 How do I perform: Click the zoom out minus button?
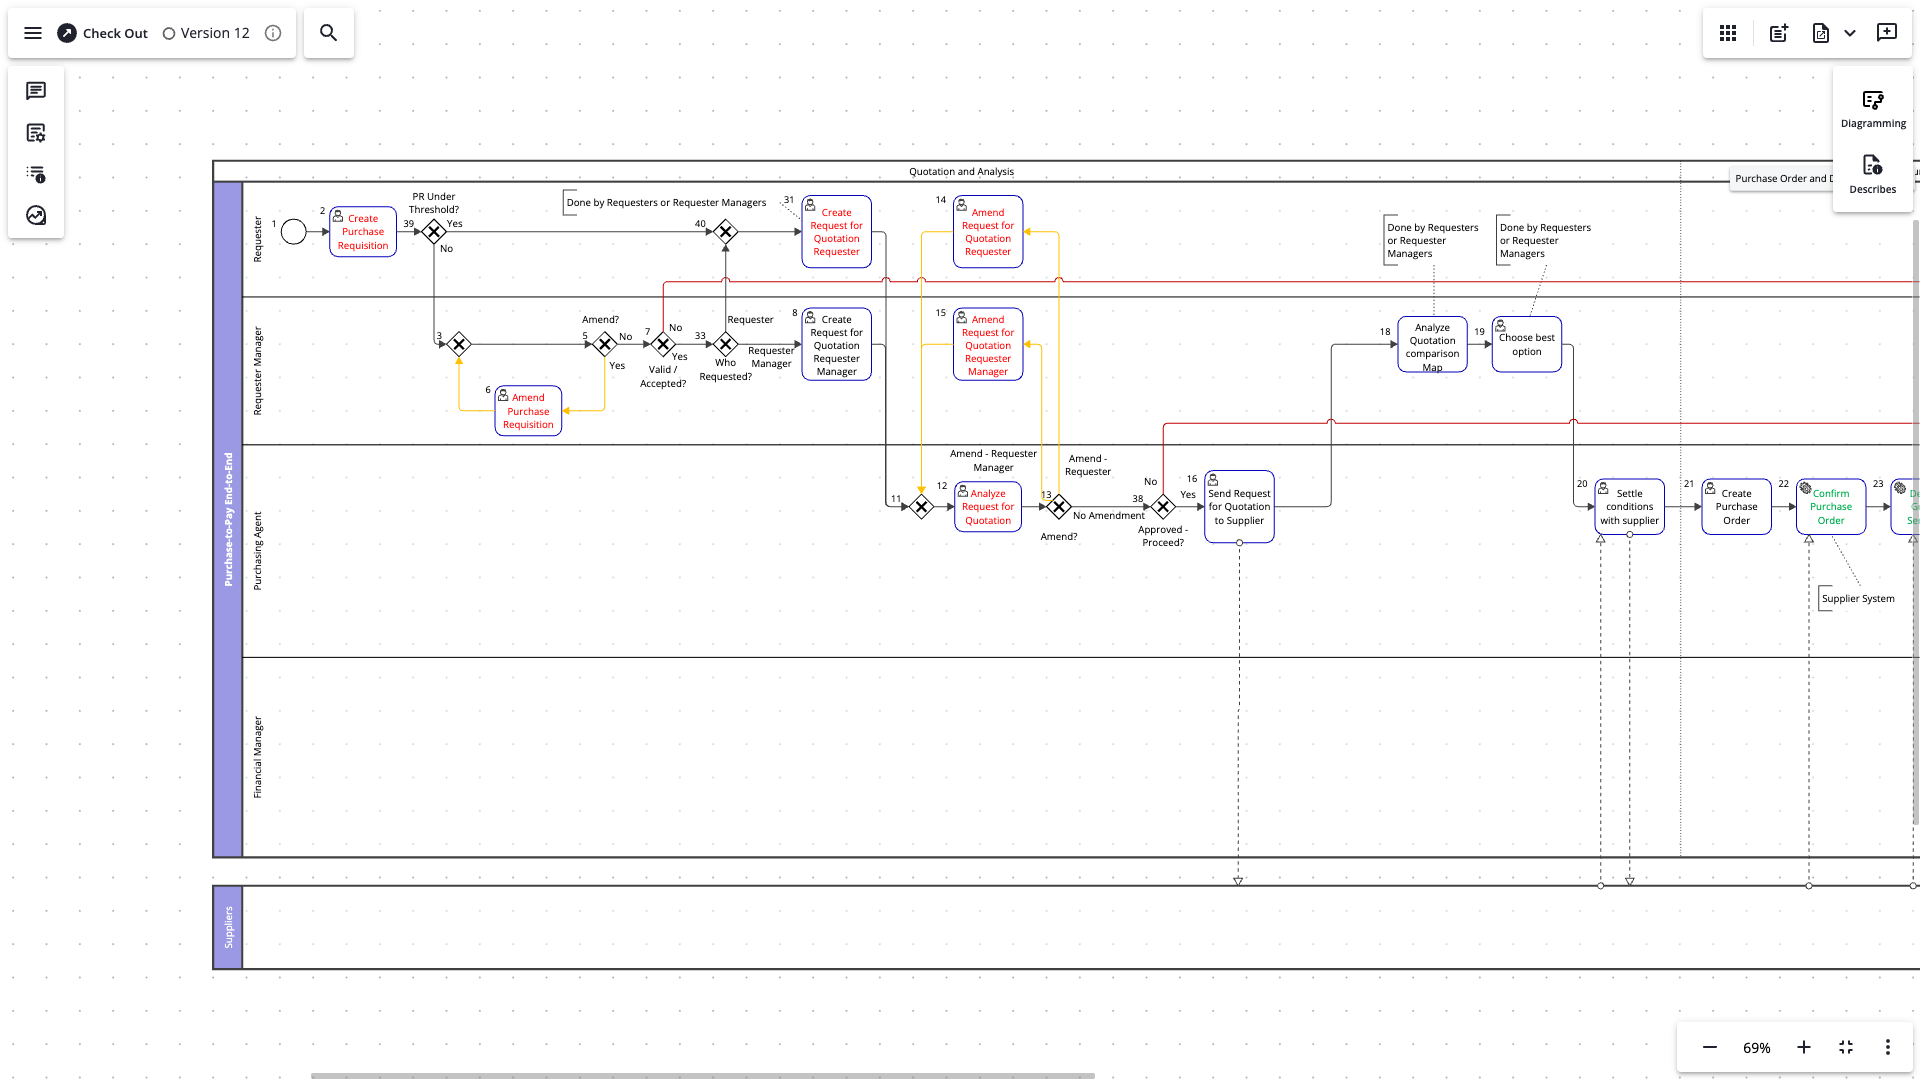1709,1047
